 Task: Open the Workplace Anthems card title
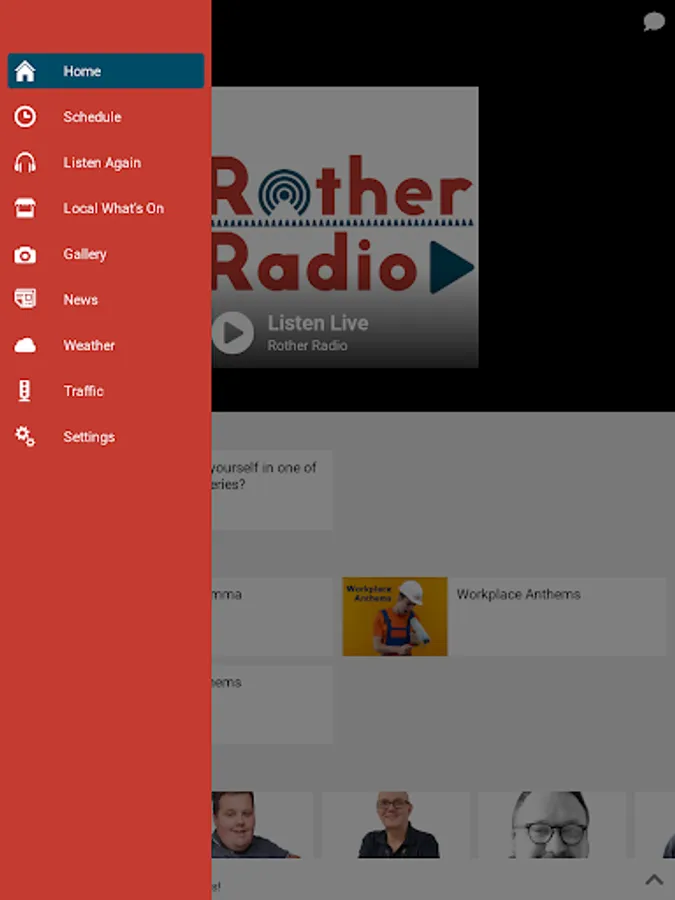point(518,594)
